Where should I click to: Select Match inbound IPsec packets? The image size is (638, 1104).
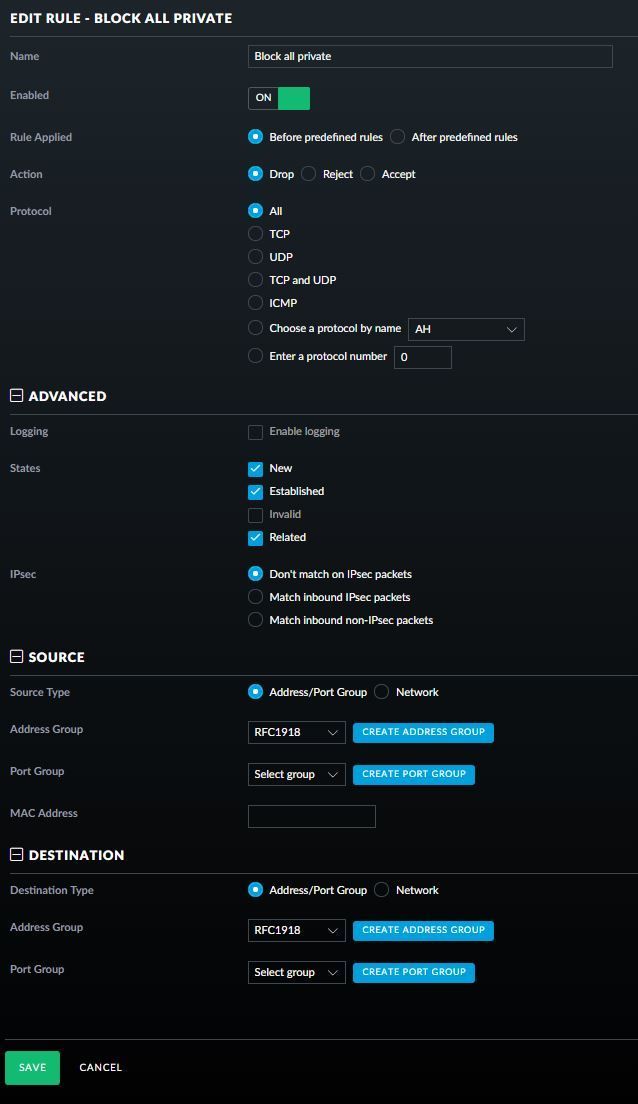(x=256, y=597)
